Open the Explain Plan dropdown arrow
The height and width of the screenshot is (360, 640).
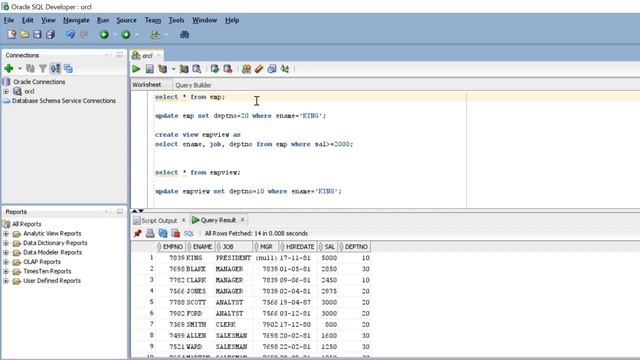[173, 69]
